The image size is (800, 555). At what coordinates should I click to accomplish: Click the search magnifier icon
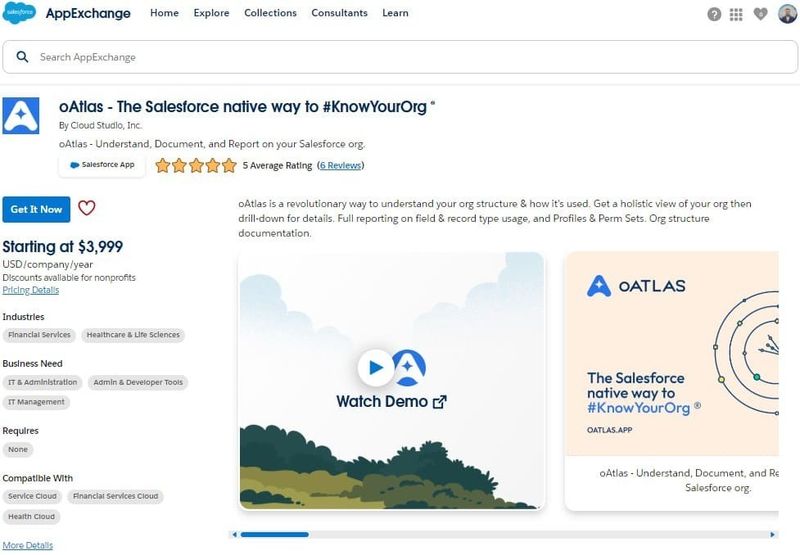point(22,57)
